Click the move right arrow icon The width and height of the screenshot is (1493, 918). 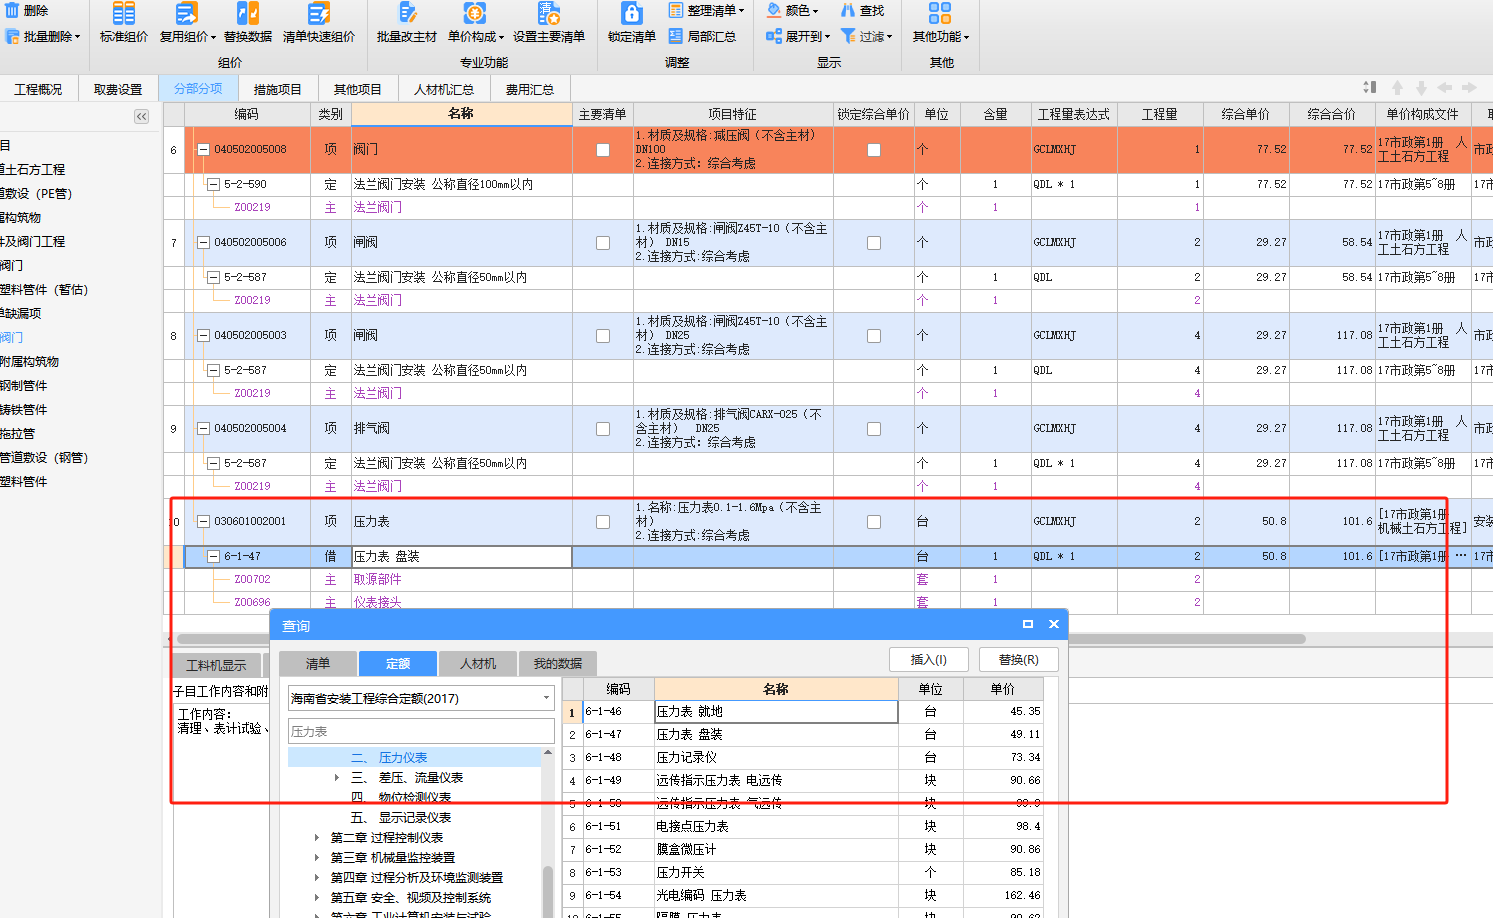coord(1469,88)
